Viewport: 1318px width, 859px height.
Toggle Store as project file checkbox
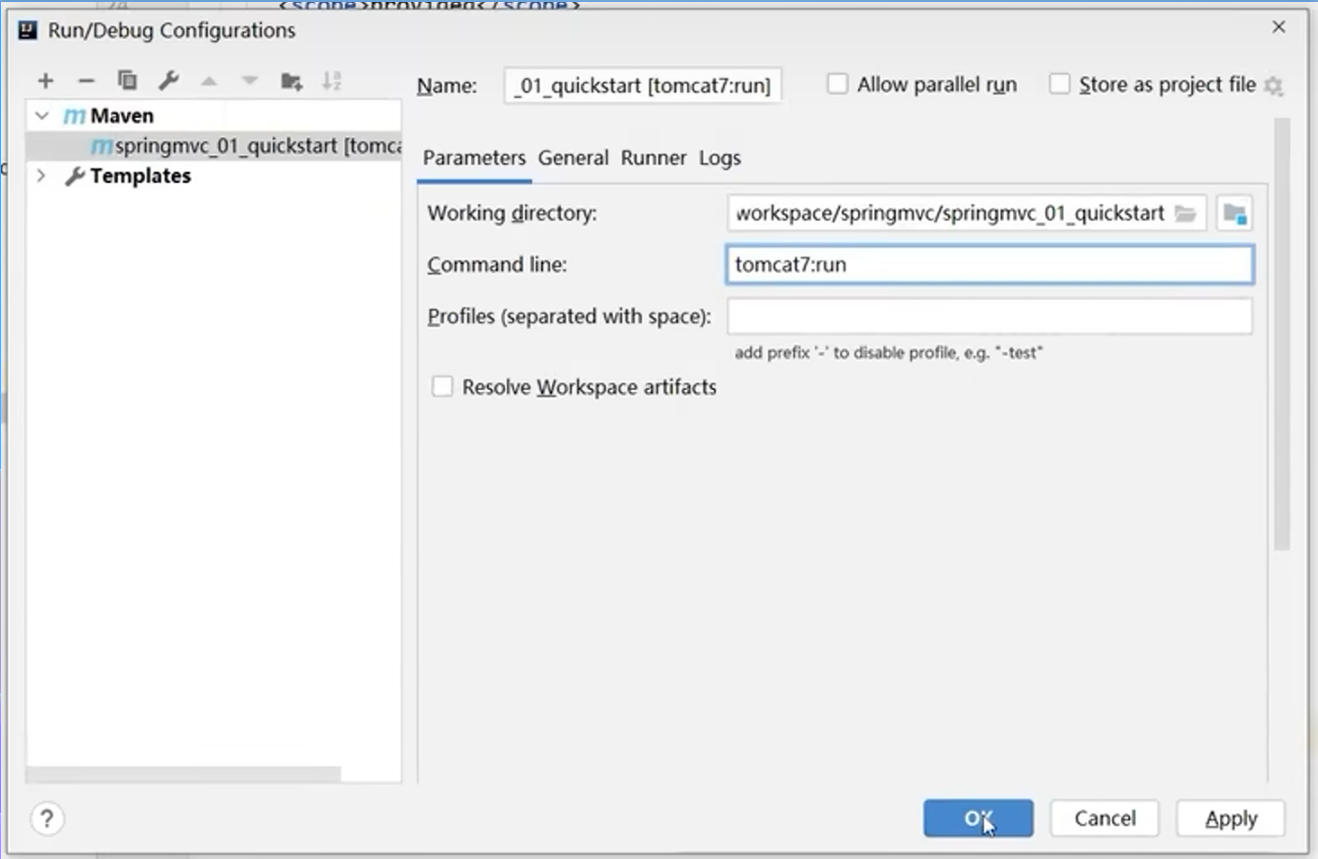(x=1059, y=84)
